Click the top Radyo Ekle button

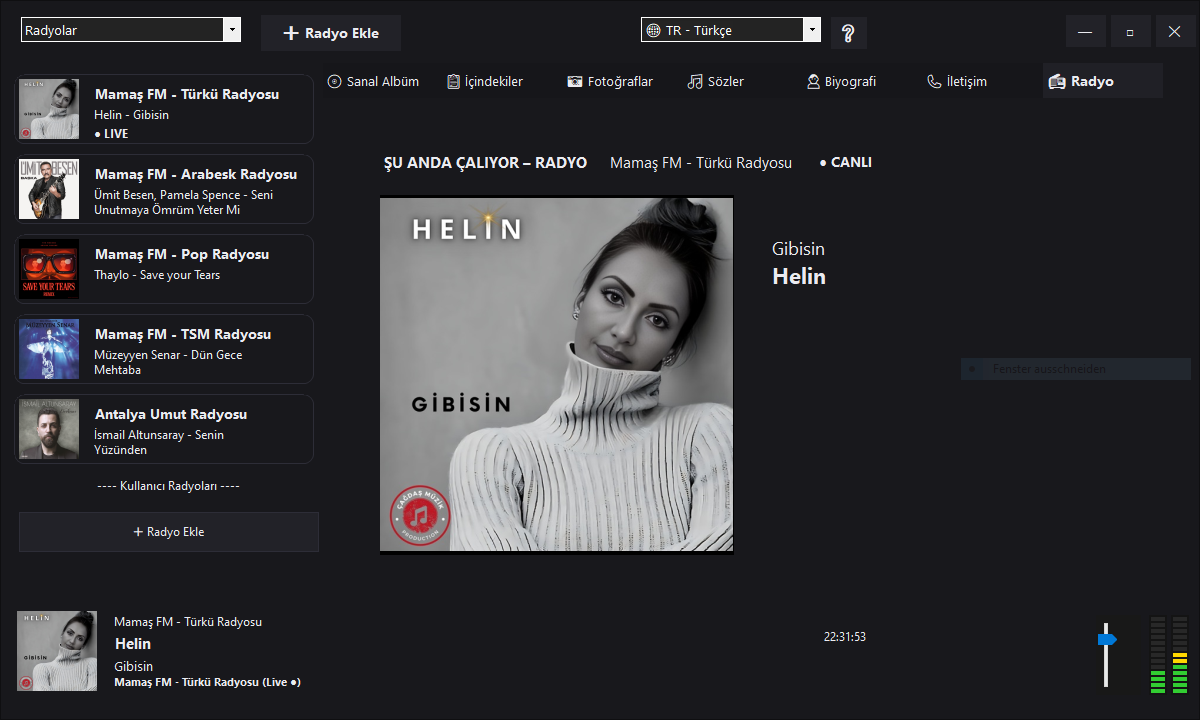(331, 33)
